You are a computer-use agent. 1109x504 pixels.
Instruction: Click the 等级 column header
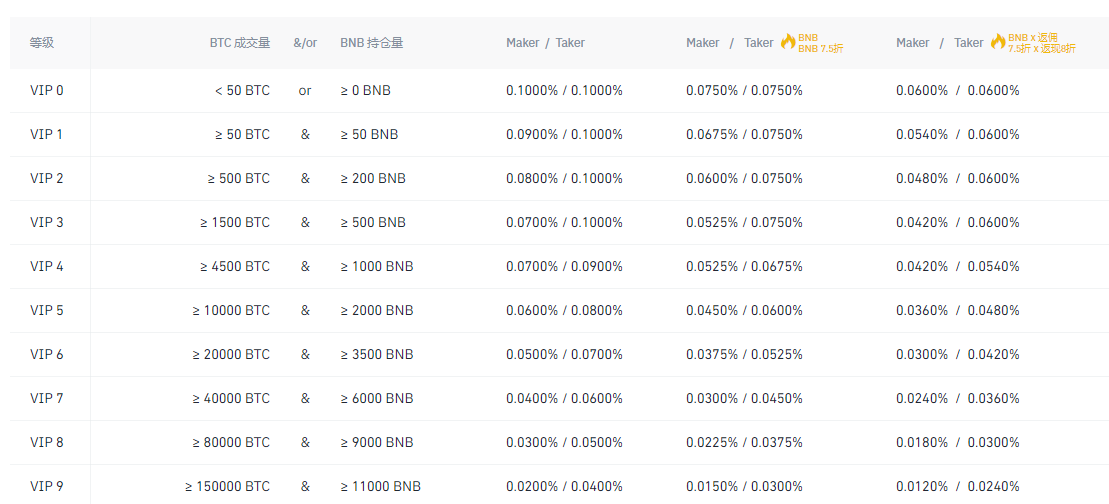[42, 43]
